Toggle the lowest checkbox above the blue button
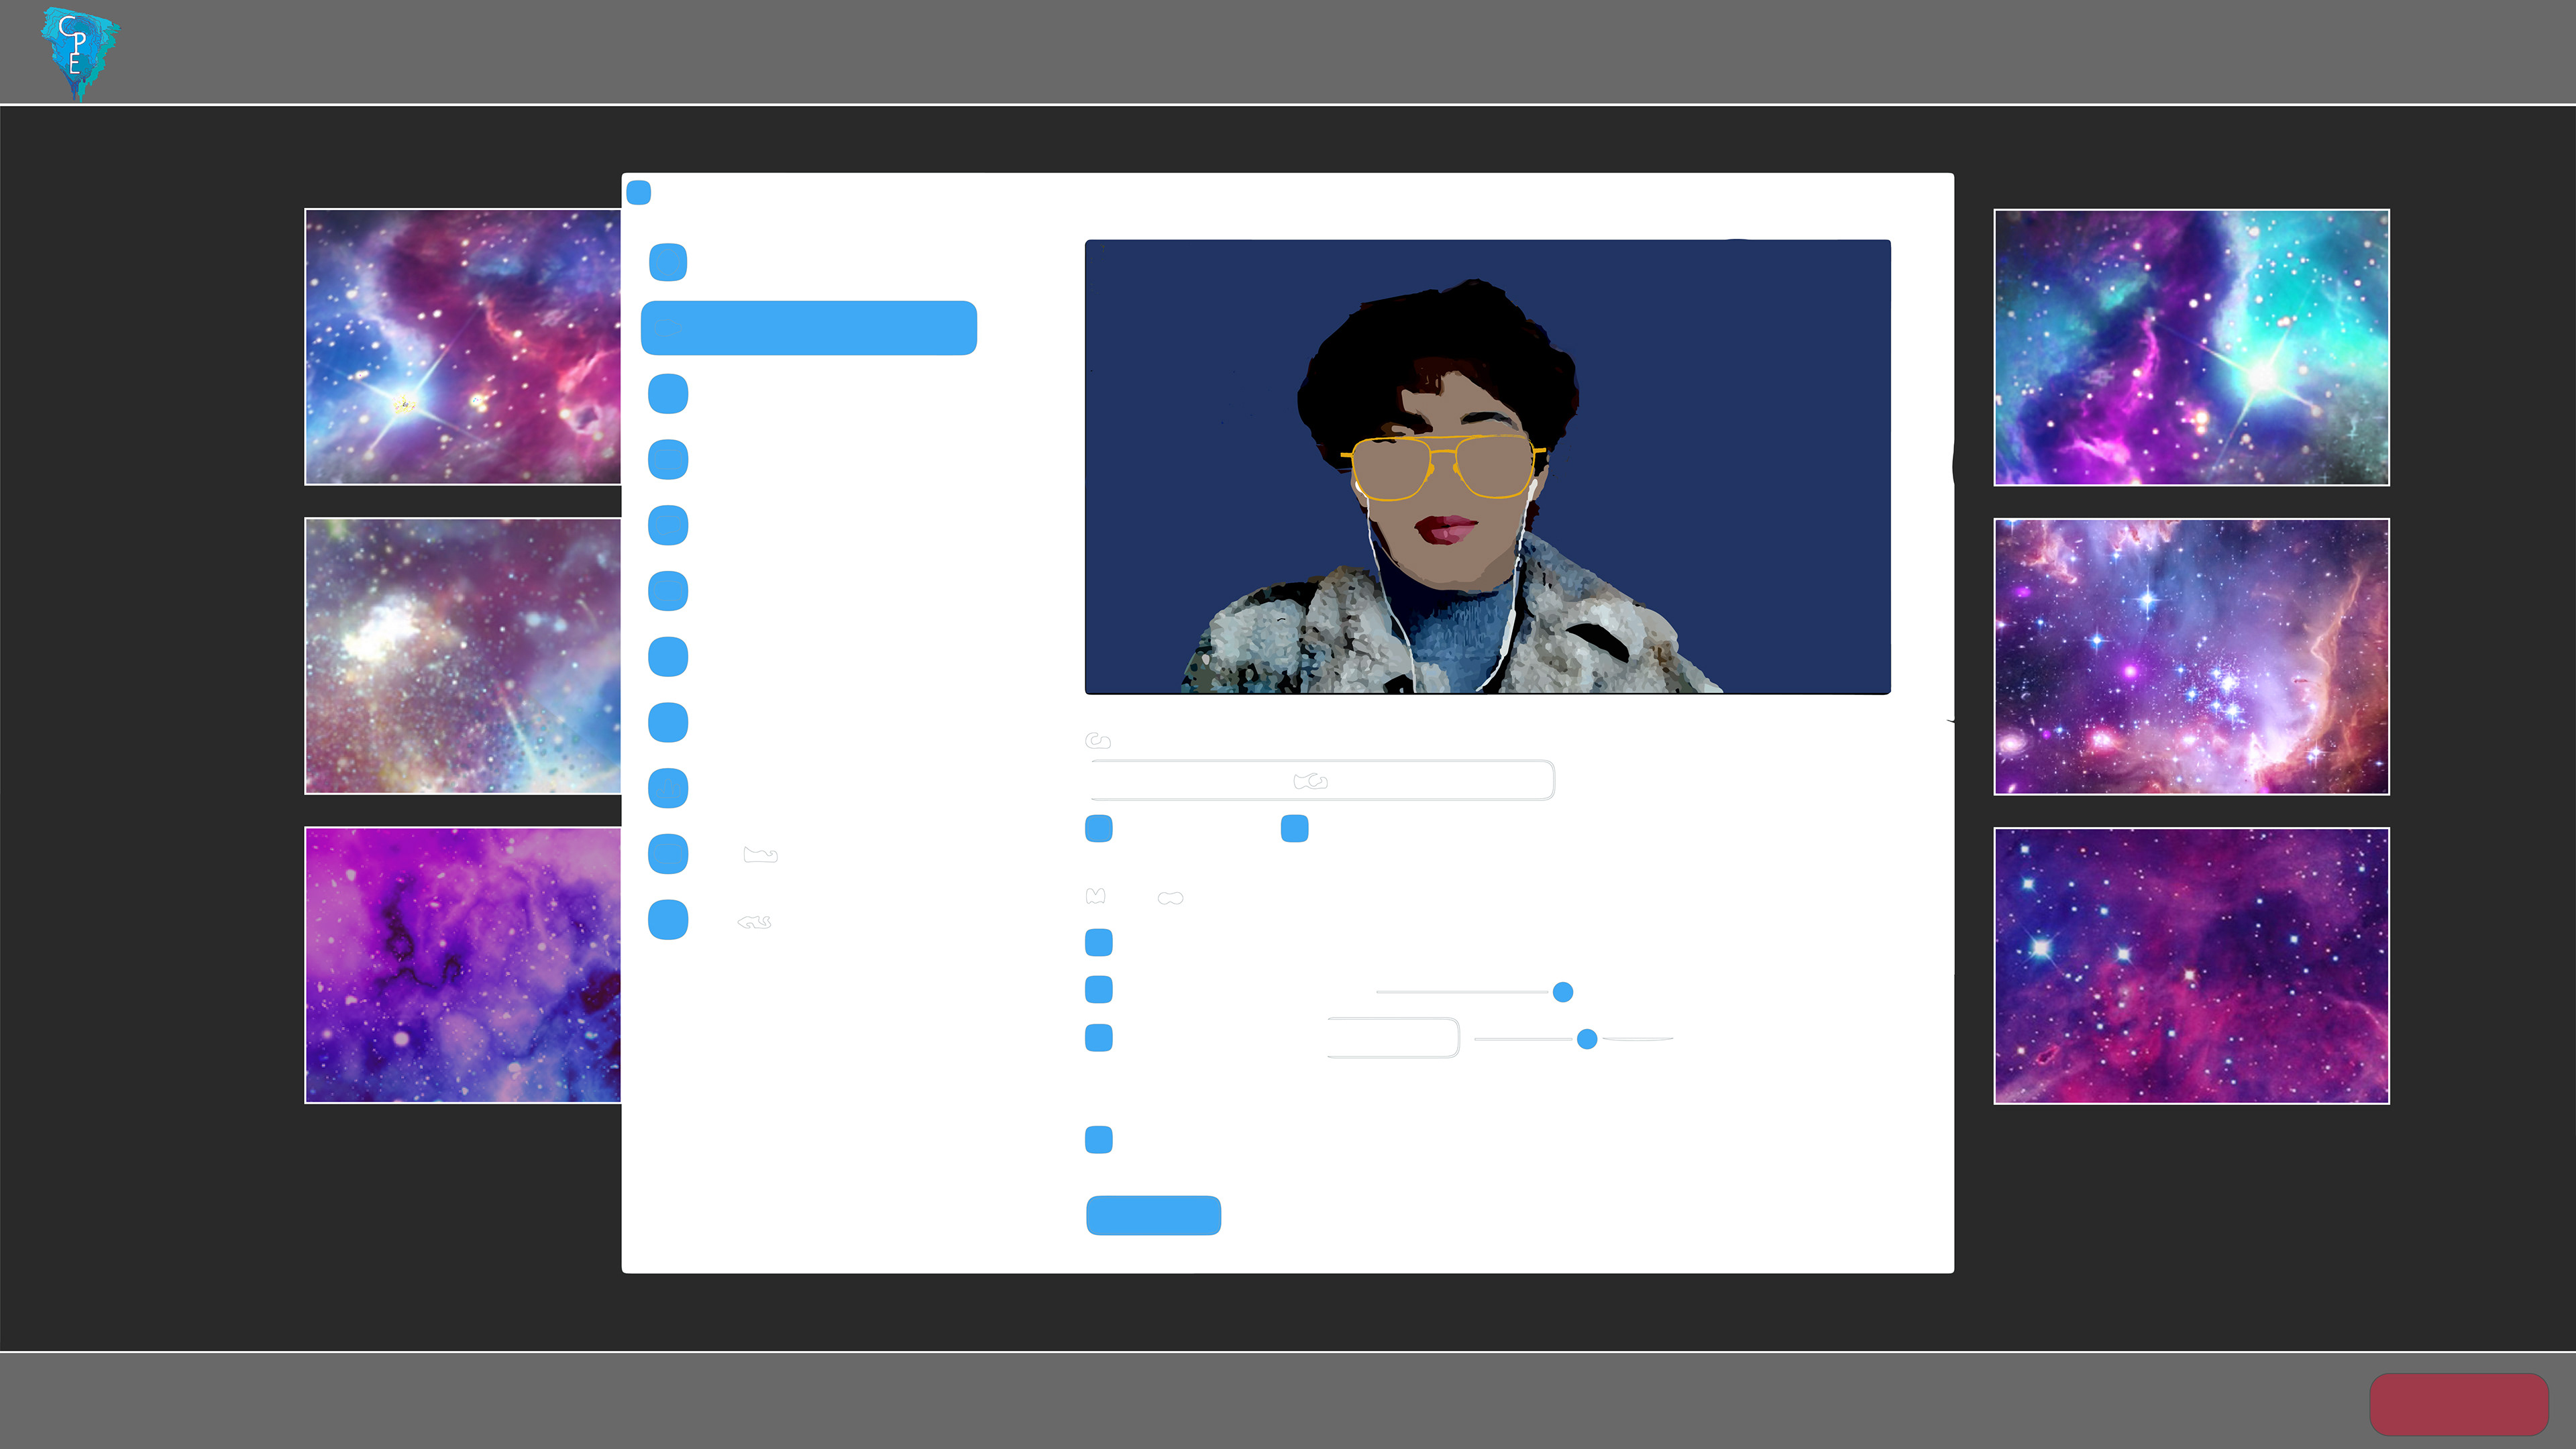Viewport: 2576px width, 1449px height. coord(1098,1140)
